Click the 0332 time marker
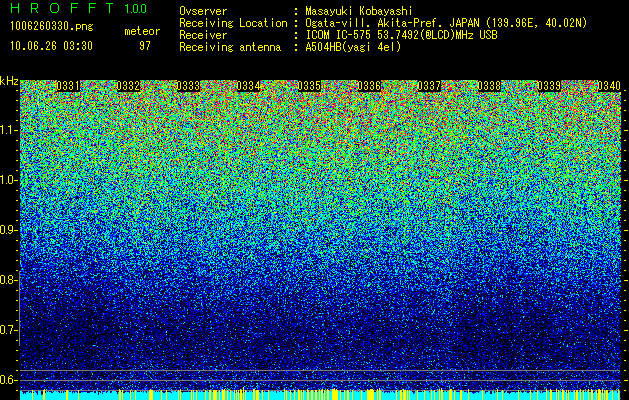The height and width of the screenshot is (400, 629). [128, 86]
